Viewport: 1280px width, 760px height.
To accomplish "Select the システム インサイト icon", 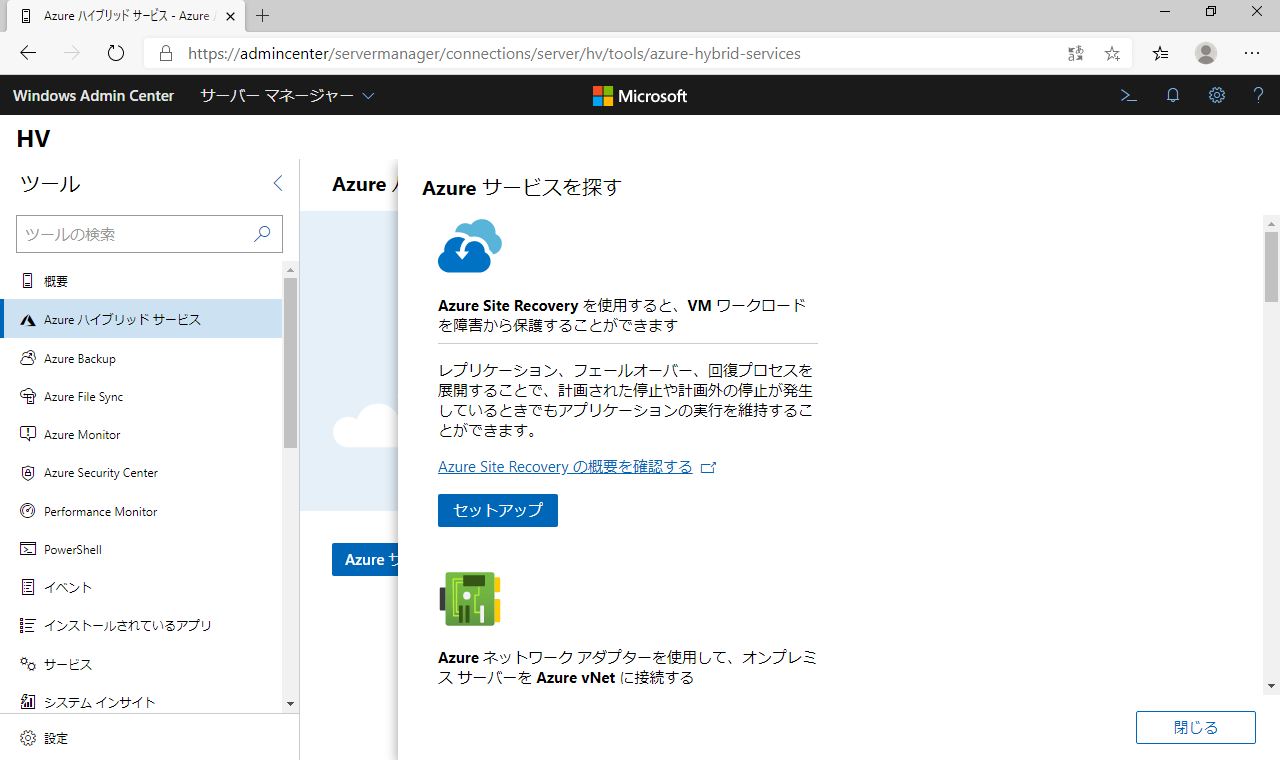I will [27, 702].
